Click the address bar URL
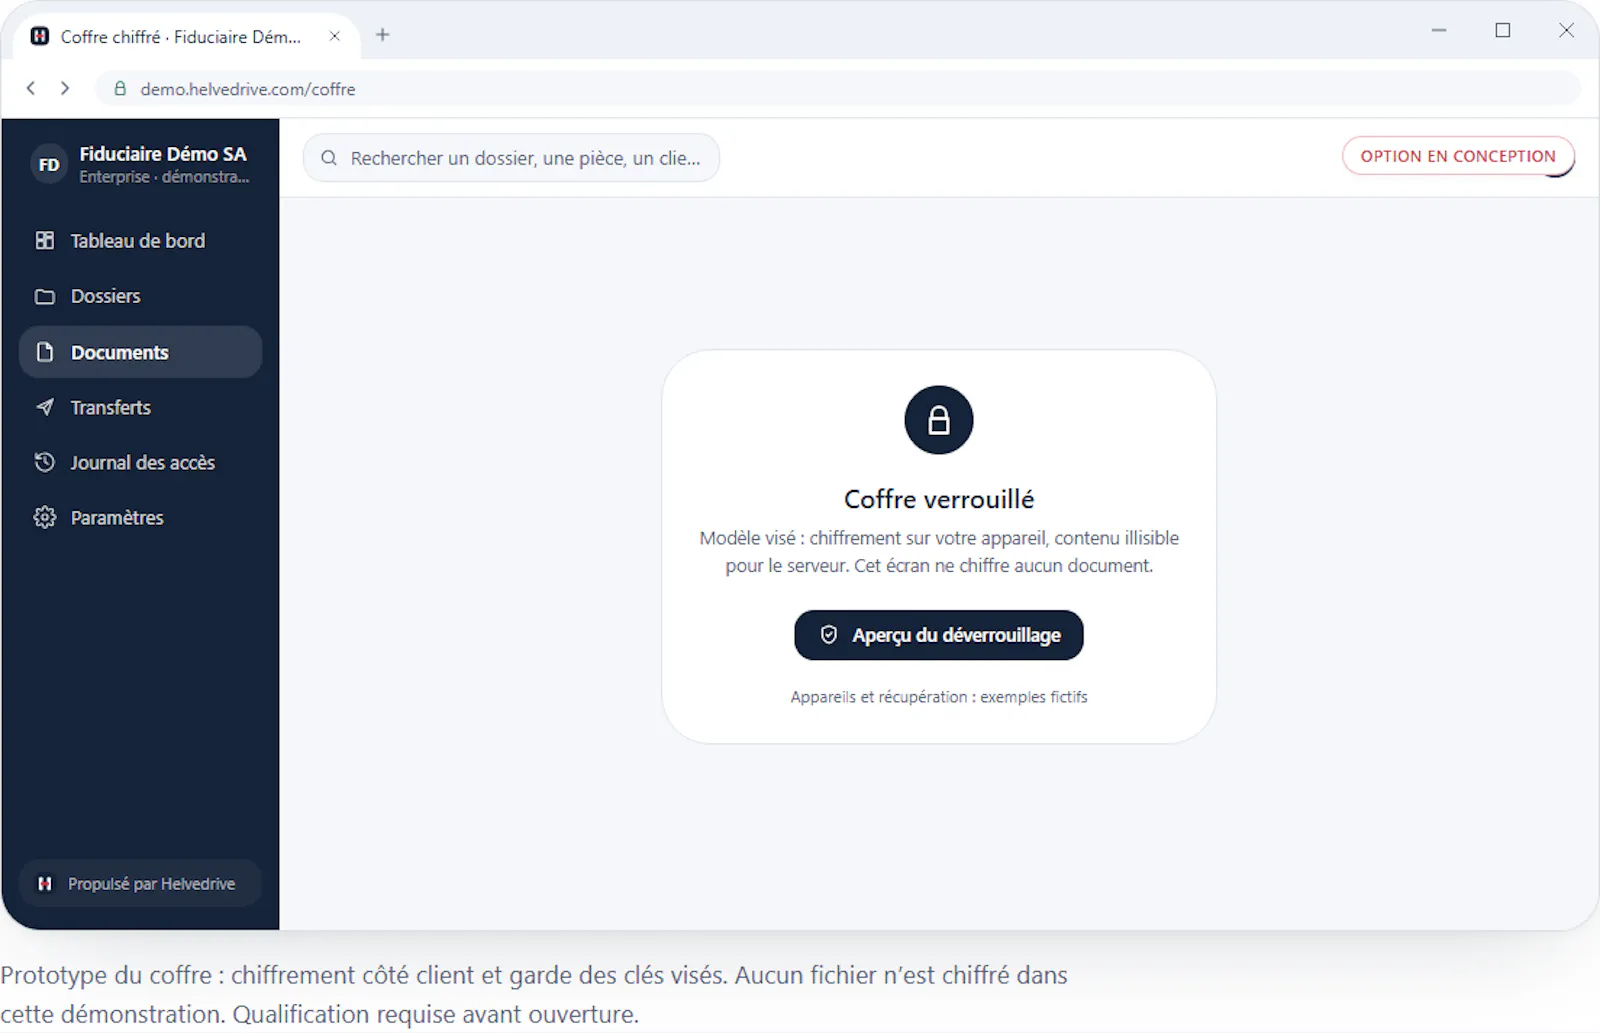The image size is (1600, 1033). pos(248,89)
